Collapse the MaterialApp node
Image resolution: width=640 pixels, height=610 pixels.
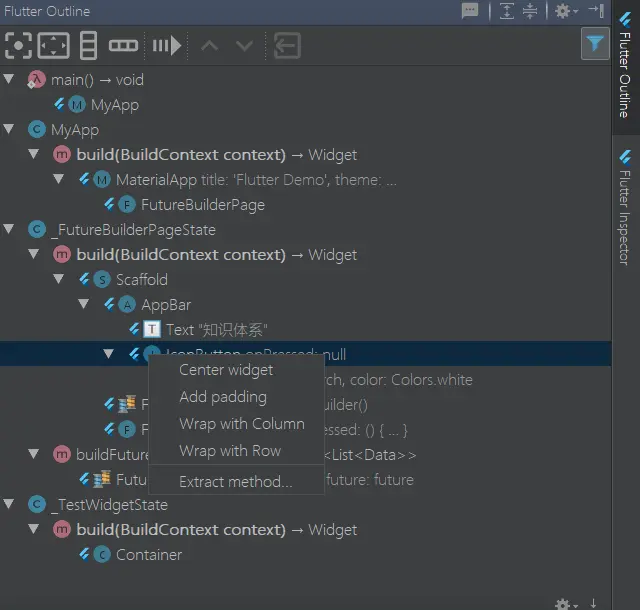tap(58, 178)
